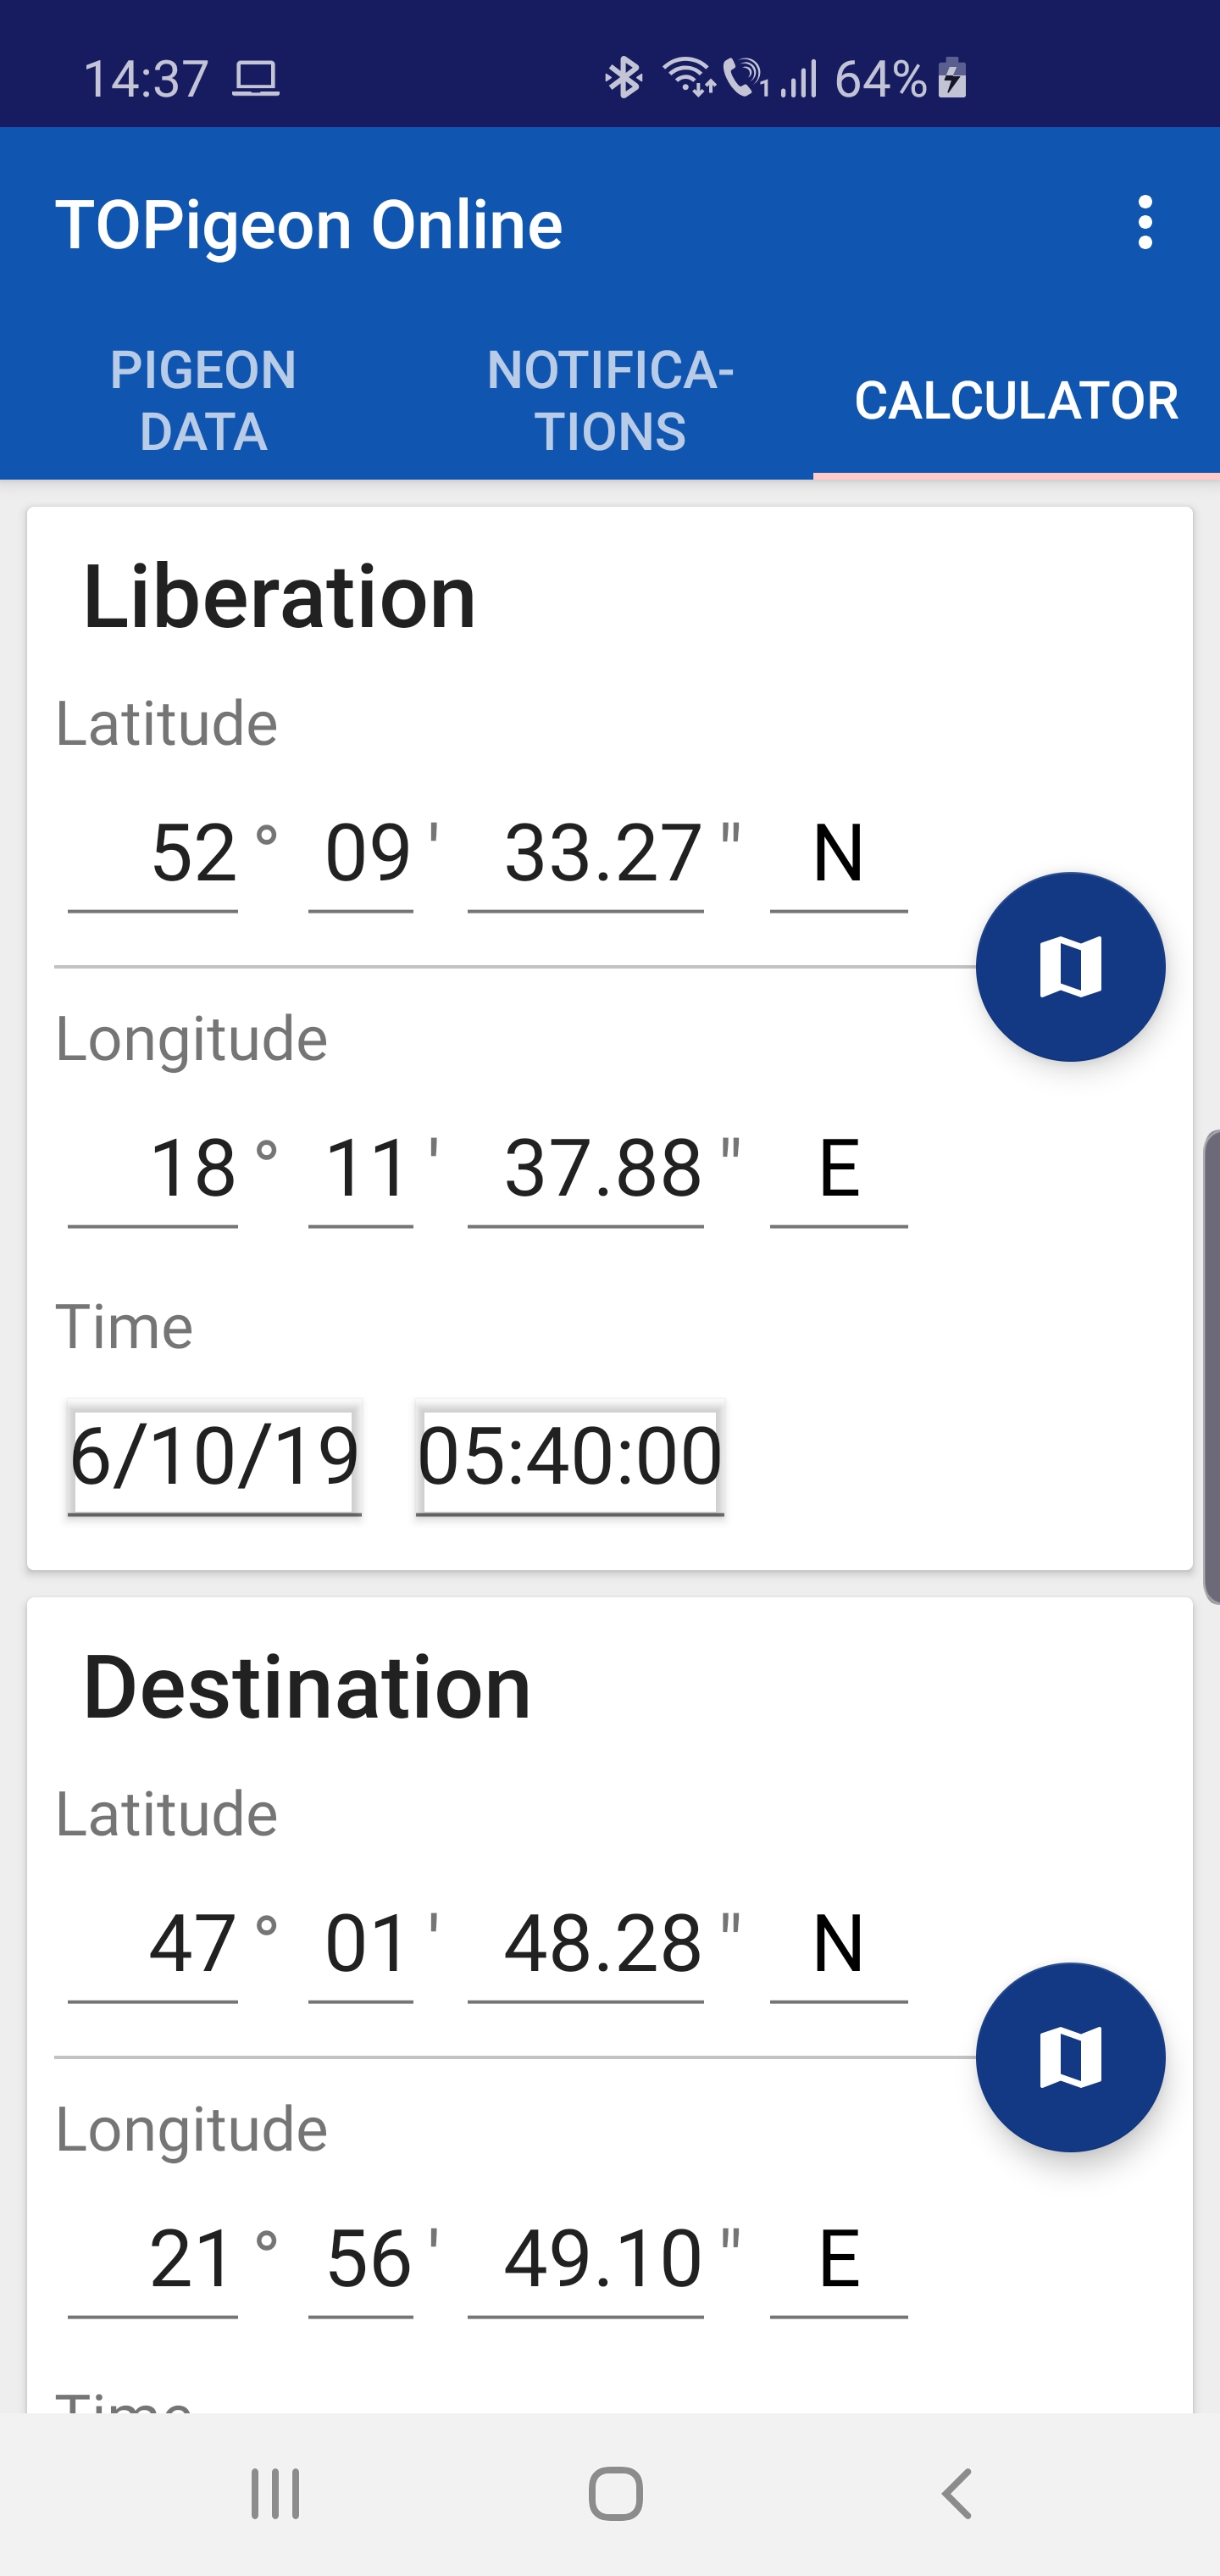
Task: Select the Calculator tab
Action: (1016, 400)
